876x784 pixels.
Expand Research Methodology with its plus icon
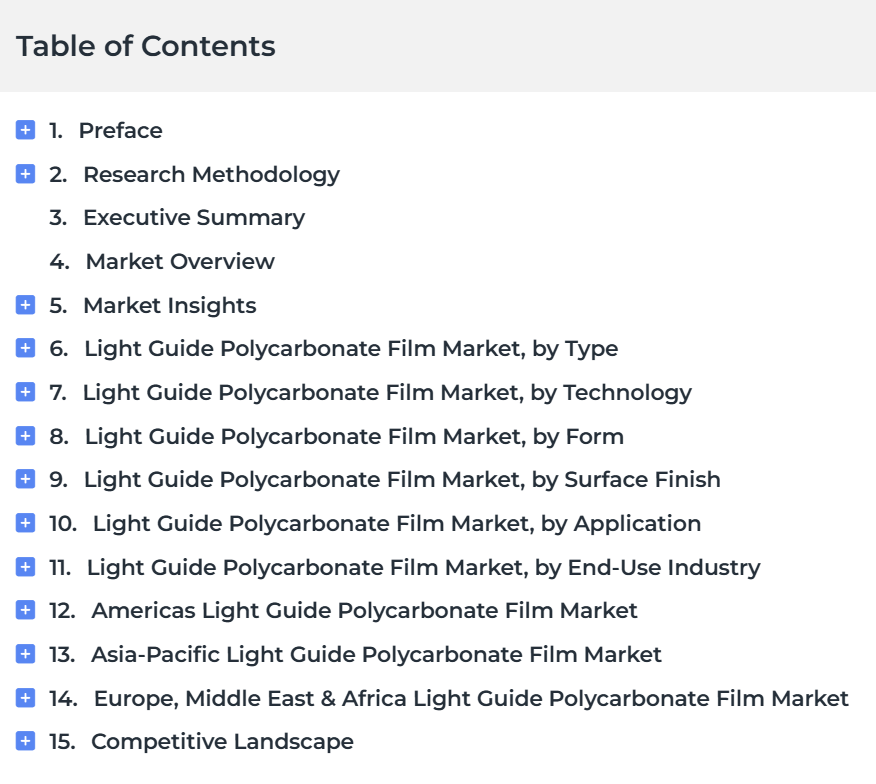coord(25,174)
